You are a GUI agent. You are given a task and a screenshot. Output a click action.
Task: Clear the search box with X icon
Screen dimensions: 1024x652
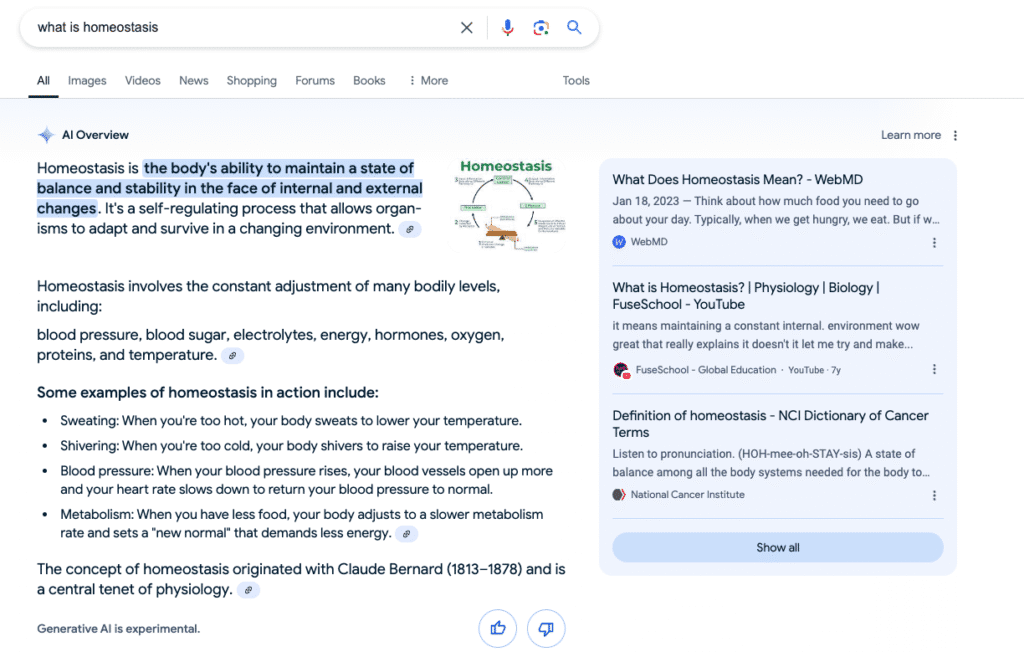[x=466, y=28]
